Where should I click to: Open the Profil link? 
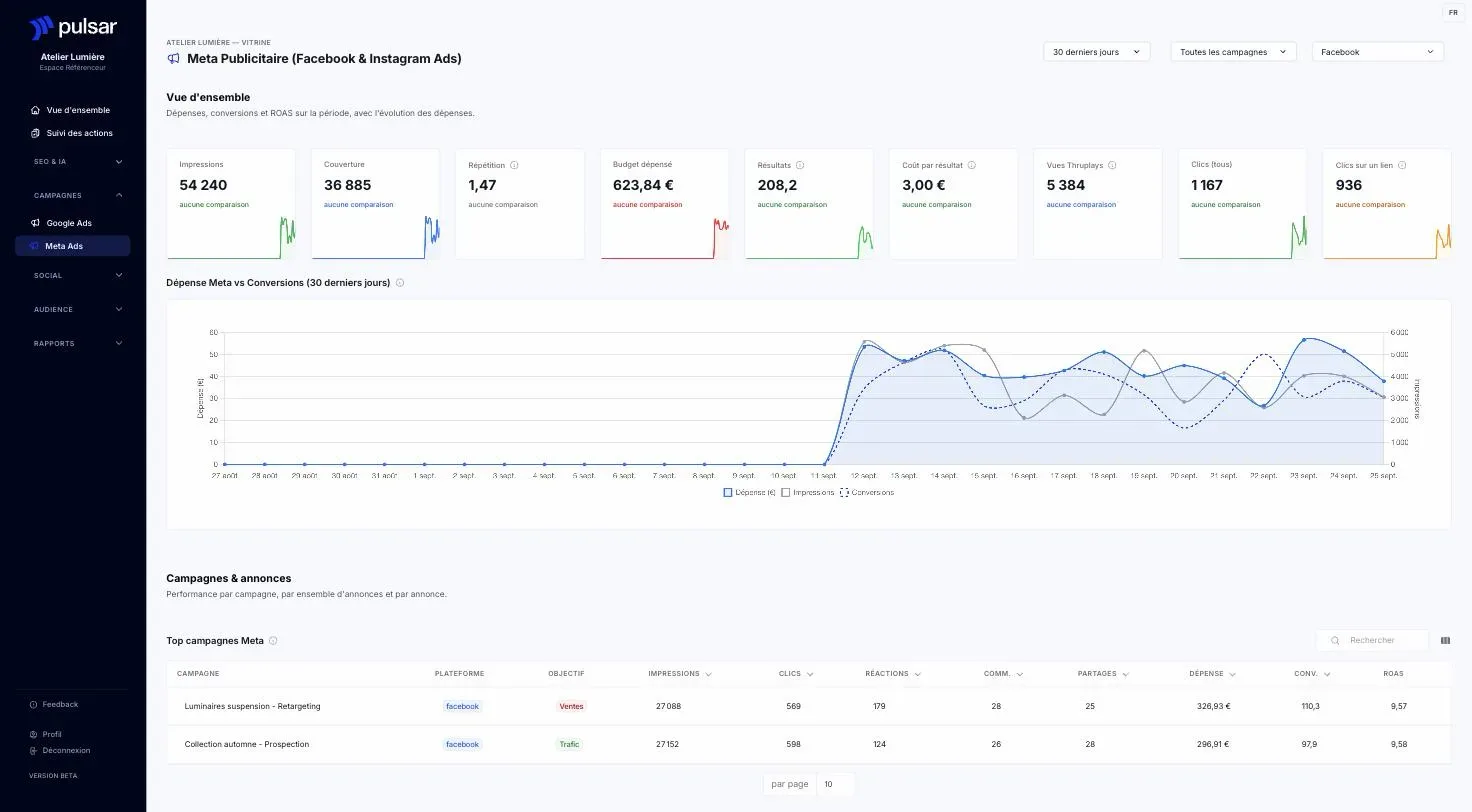point(46,734)
